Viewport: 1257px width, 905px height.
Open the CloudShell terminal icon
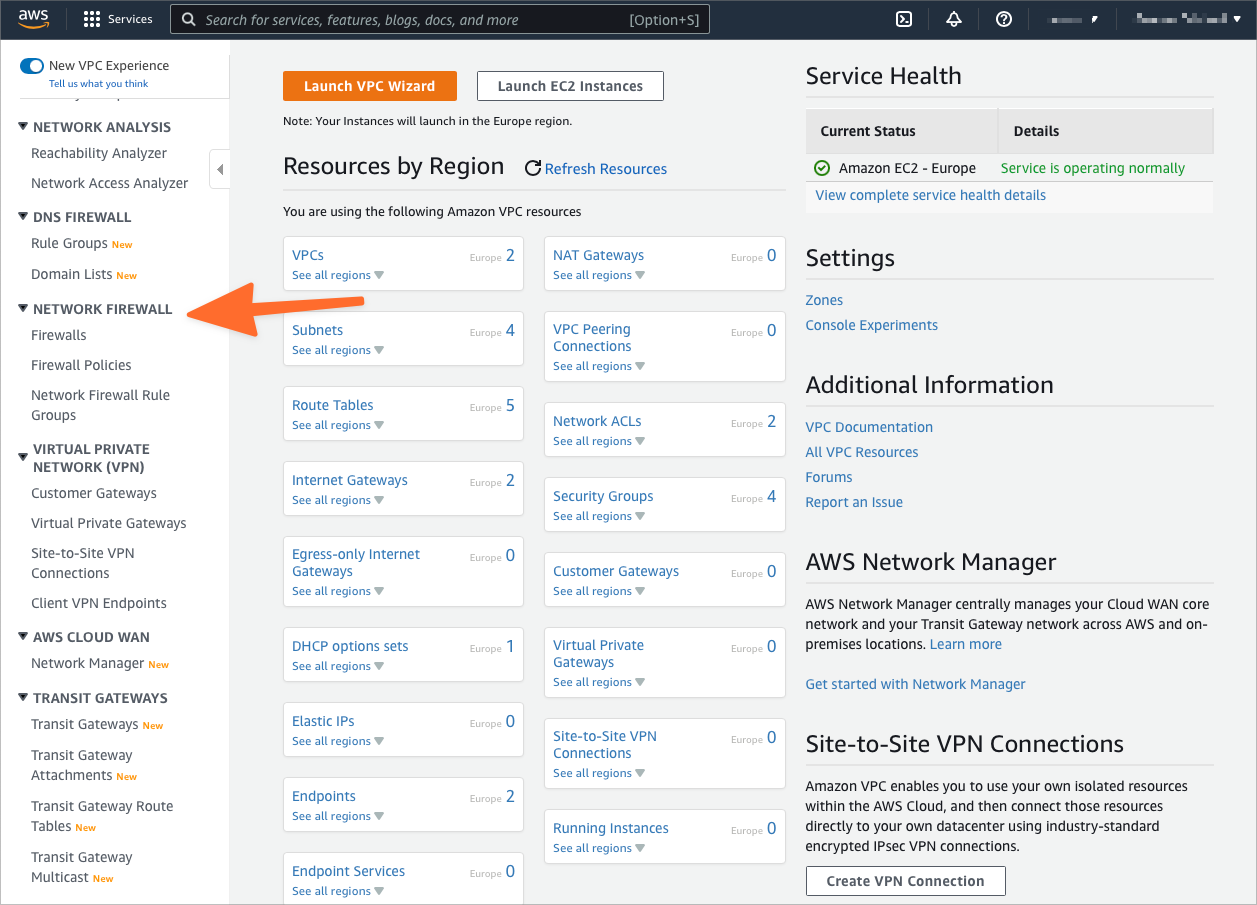tap(904, 19)
